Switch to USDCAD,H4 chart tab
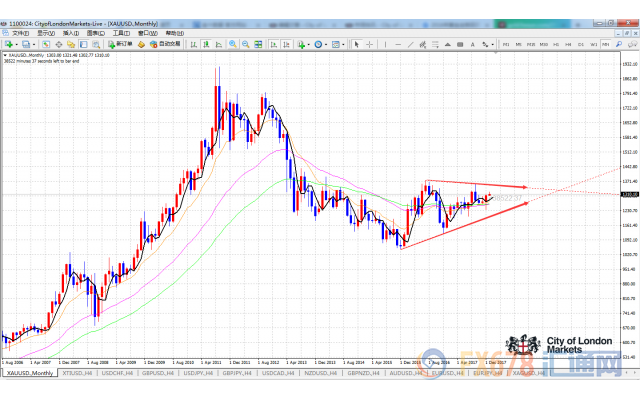640x400 pixels. [x=278, y=373]
